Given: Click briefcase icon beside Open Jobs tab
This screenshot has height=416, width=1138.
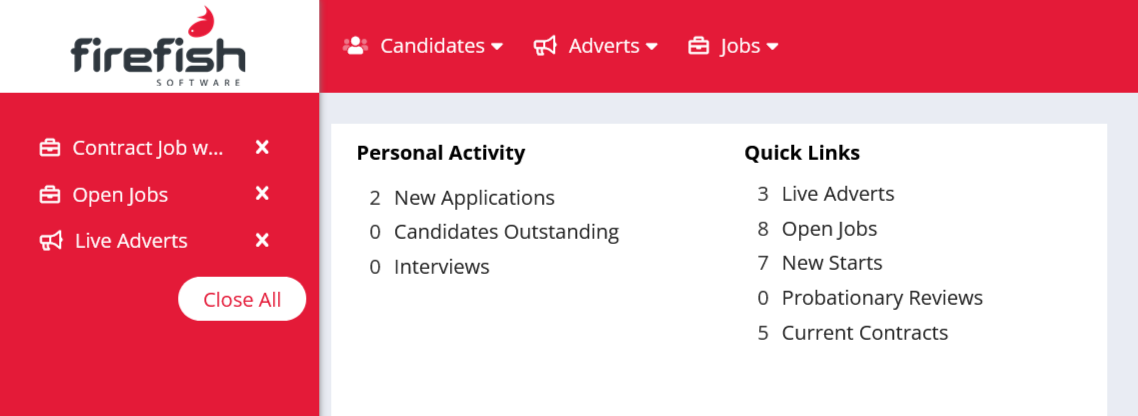Looking at the screenshot, I should (x=49, y=195).
